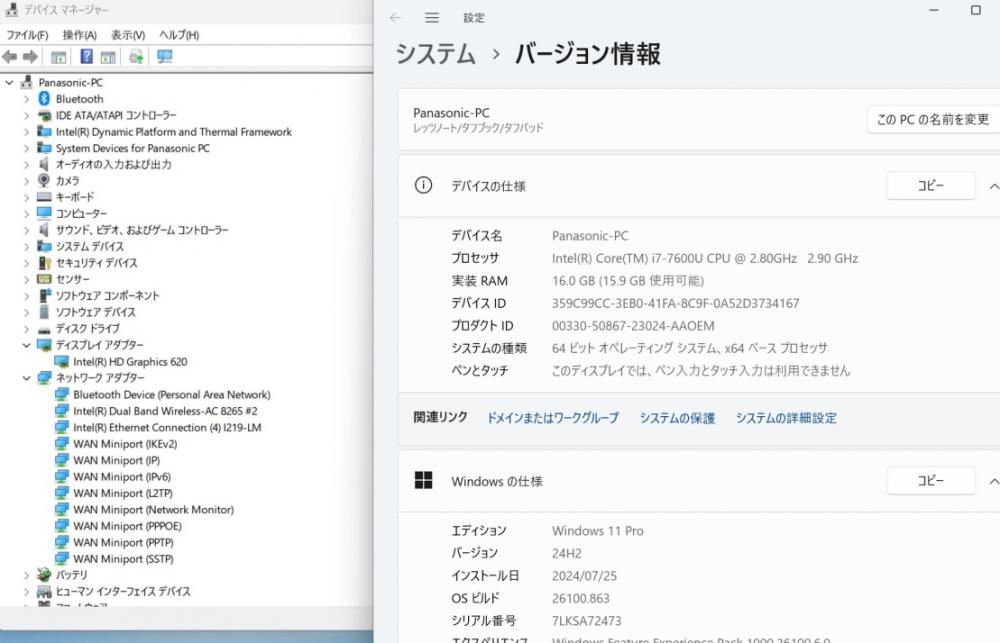Click OS build value 26100.863
The image size is (1000, 643).
(x=580, y=598)
